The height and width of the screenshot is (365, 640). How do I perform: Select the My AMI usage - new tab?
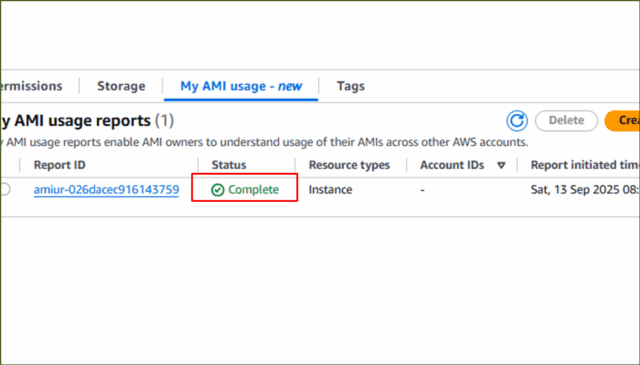[241, 86]
